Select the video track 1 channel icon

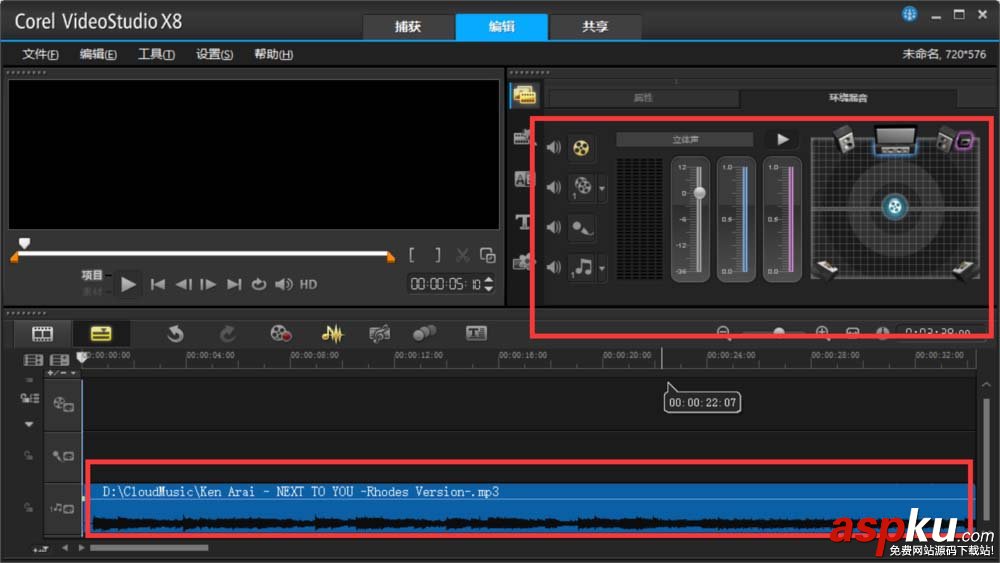point(582,187)
